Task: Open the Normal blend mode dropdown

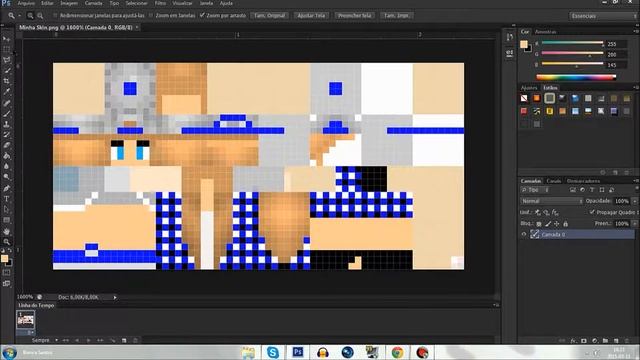Action: coord(551,201)
